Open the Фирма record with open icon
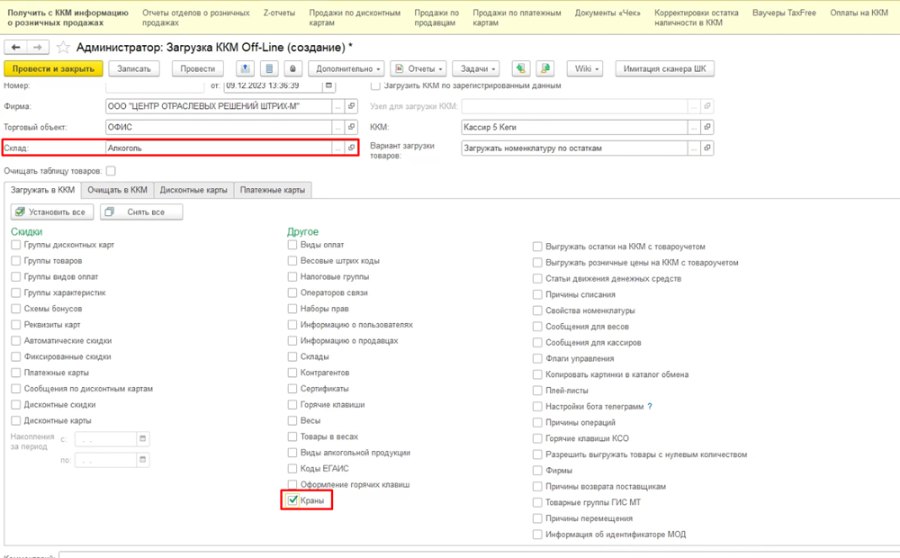 click(351, 106)
